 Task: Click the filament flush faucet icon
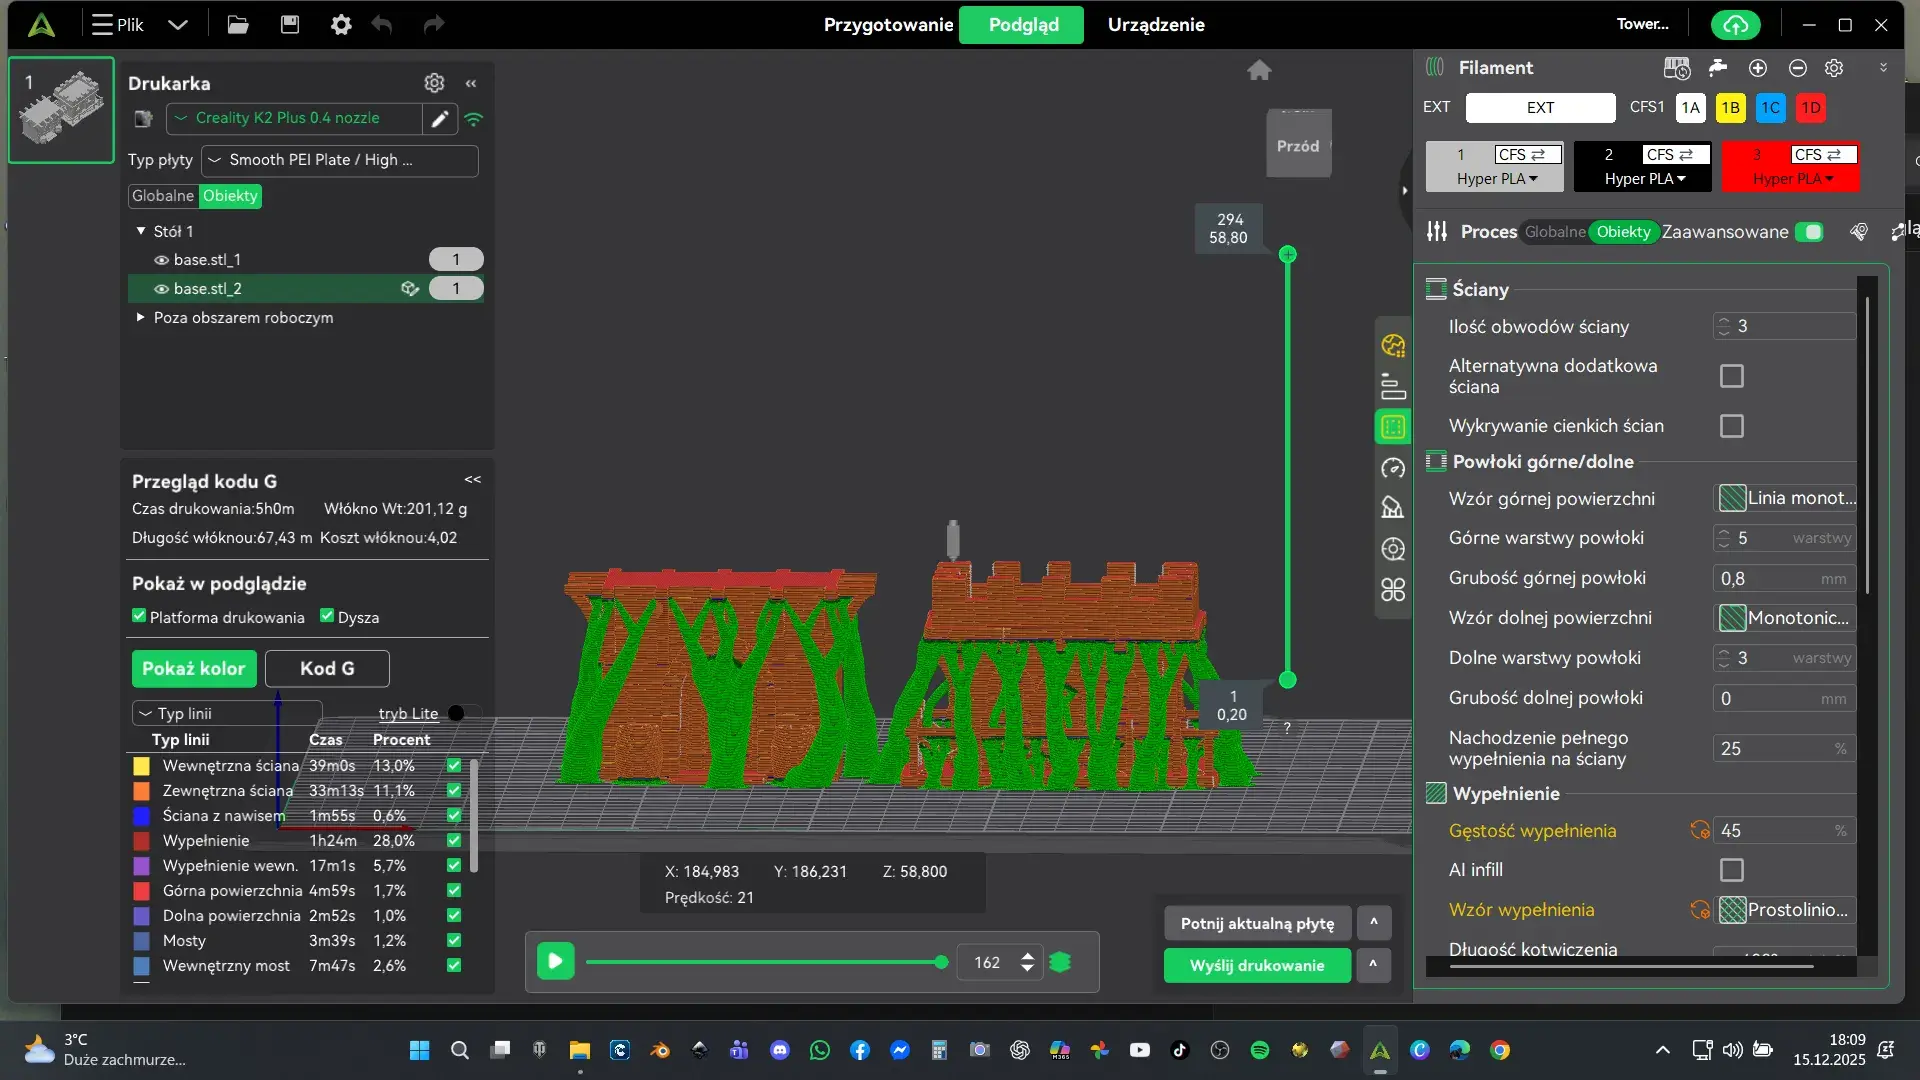(1717, 68)
